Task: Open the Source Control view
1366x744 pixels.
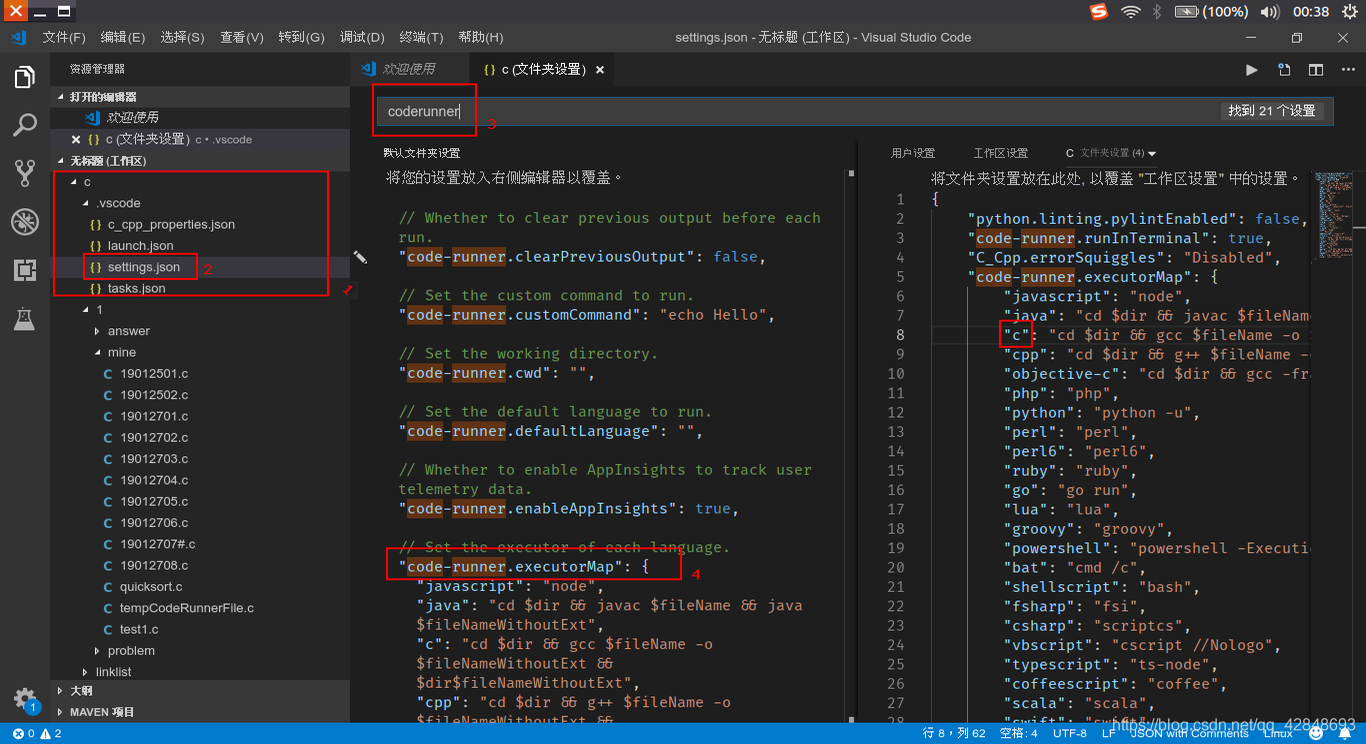Action: (24, 172)
